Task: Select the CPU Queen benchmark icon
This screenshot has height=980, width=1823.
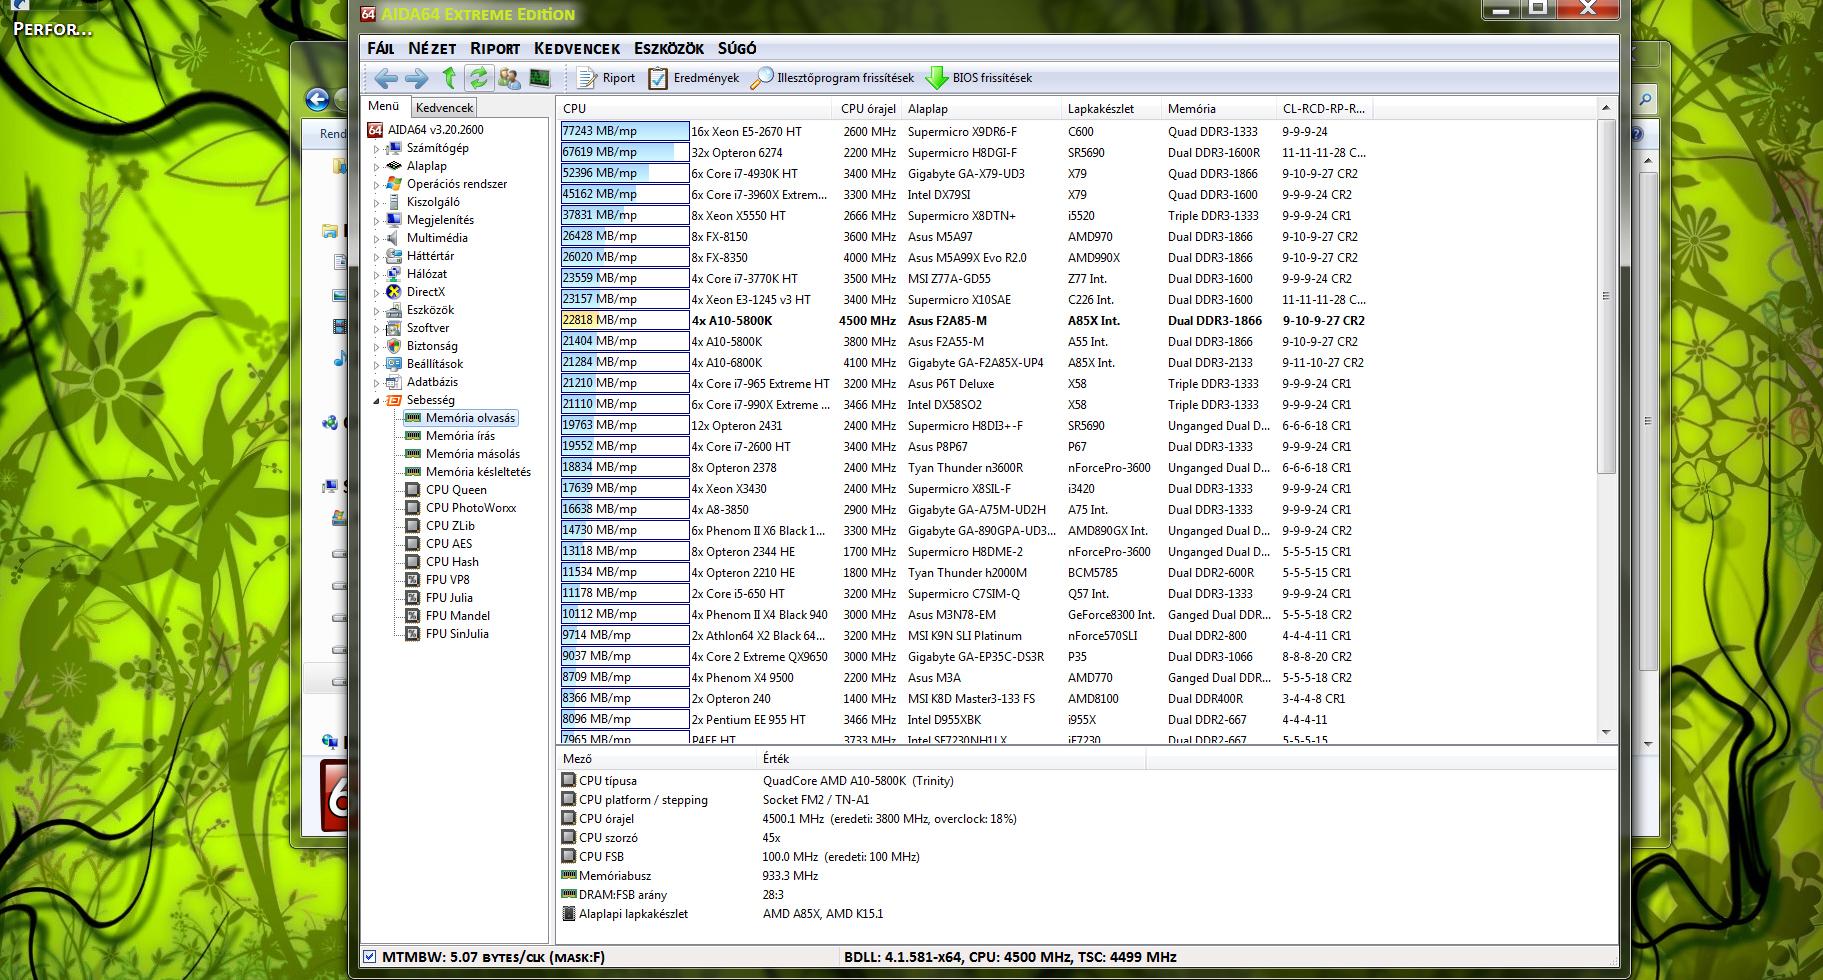Action: (x=412, y=490)
